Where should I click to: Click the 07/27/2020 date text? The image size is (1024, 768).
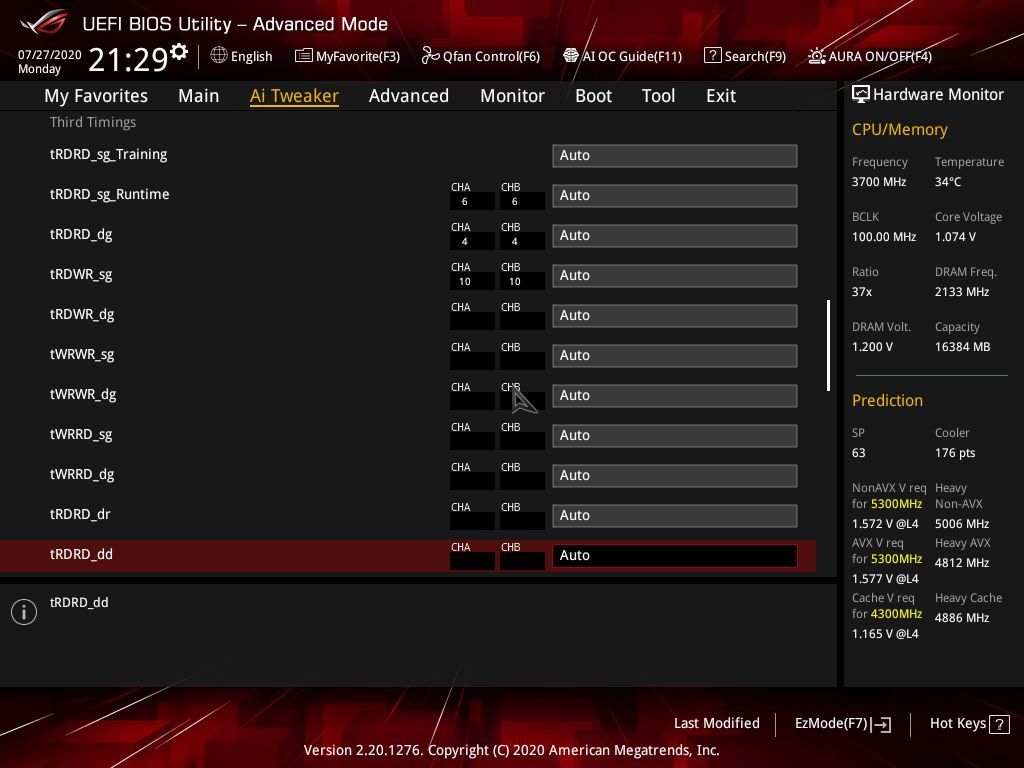coord(50,54)
